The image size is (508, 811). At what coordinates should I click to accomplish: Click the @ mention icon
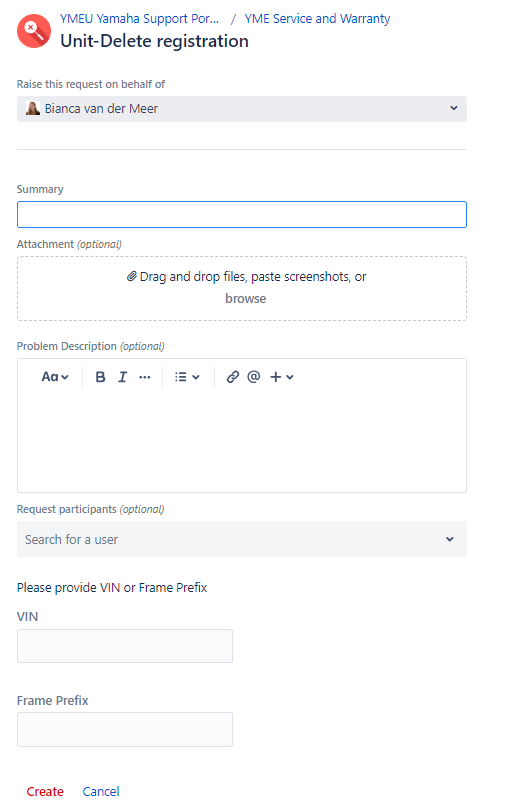tap(253, 377)
